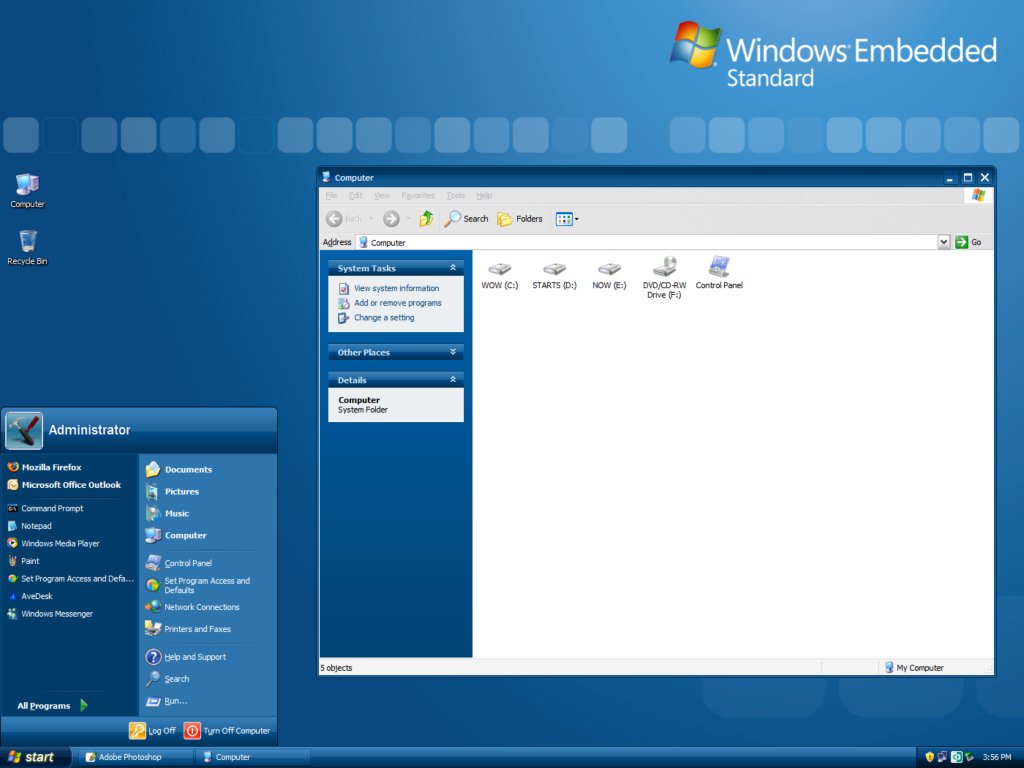Image resolution: width=1024 pixels, height=768 pixels.
Task: Open Documents in Start menu
Action: [179, 469]
